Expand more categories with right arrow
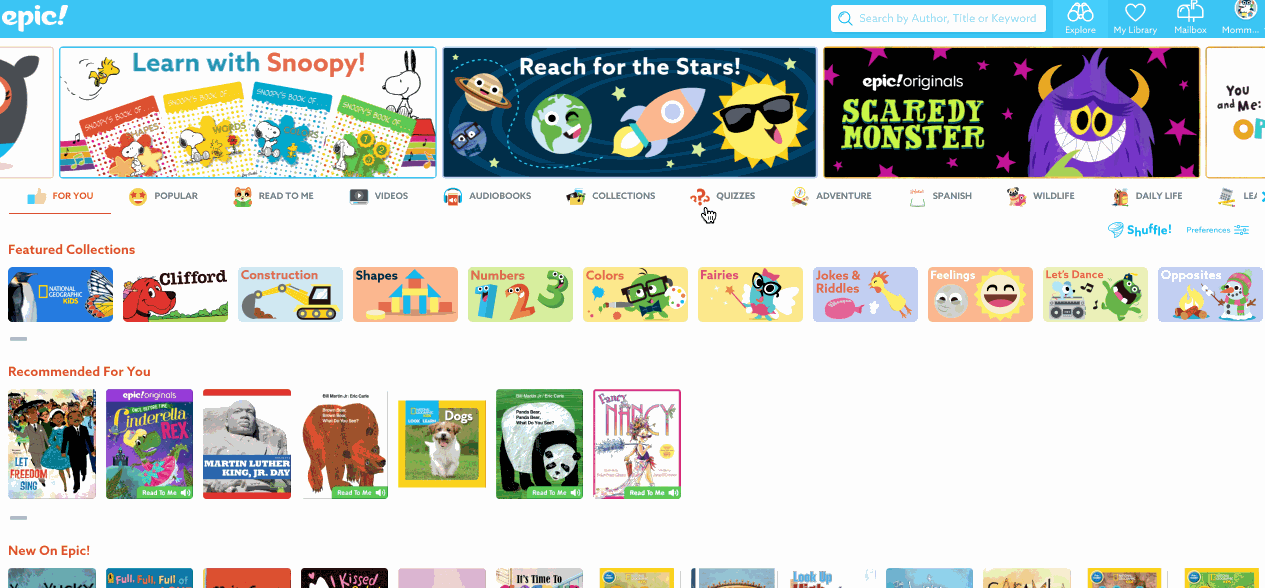Image resolution: width=1265 pixels, height=588 pixels. coord(1262,196)
